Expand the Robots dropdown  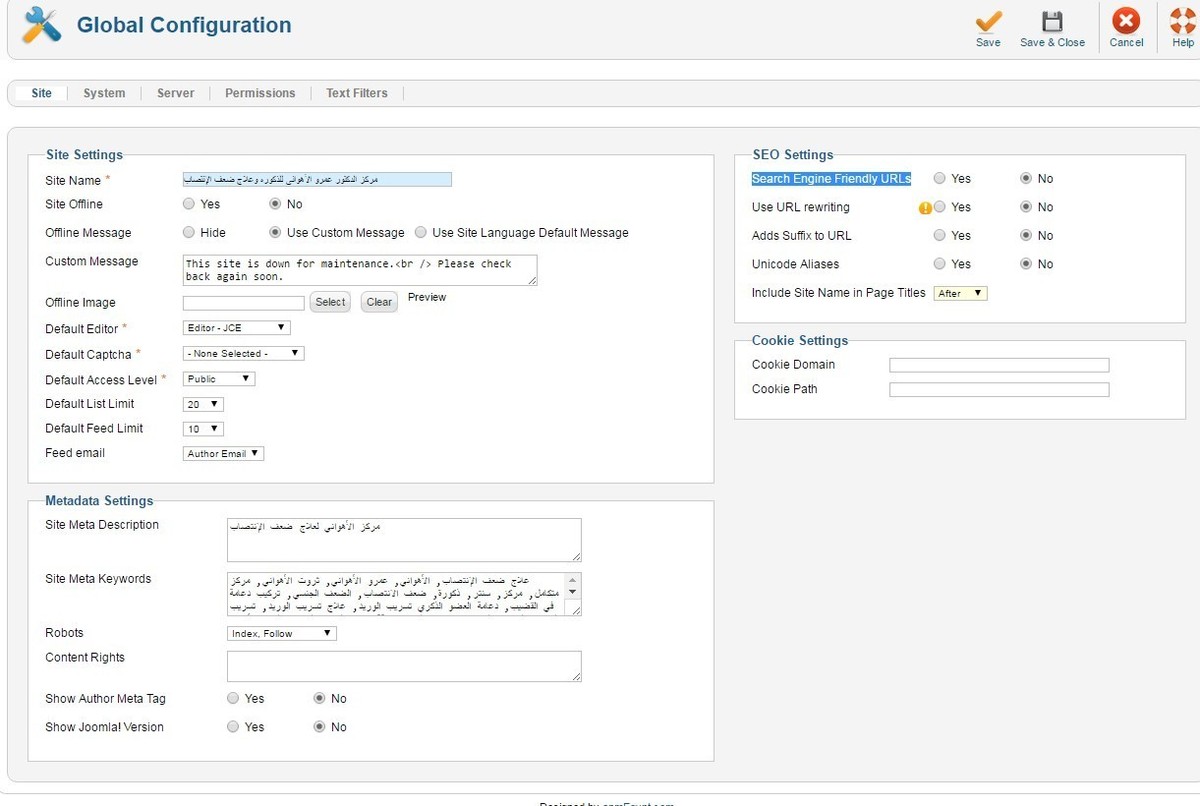(x=282, y=634)
